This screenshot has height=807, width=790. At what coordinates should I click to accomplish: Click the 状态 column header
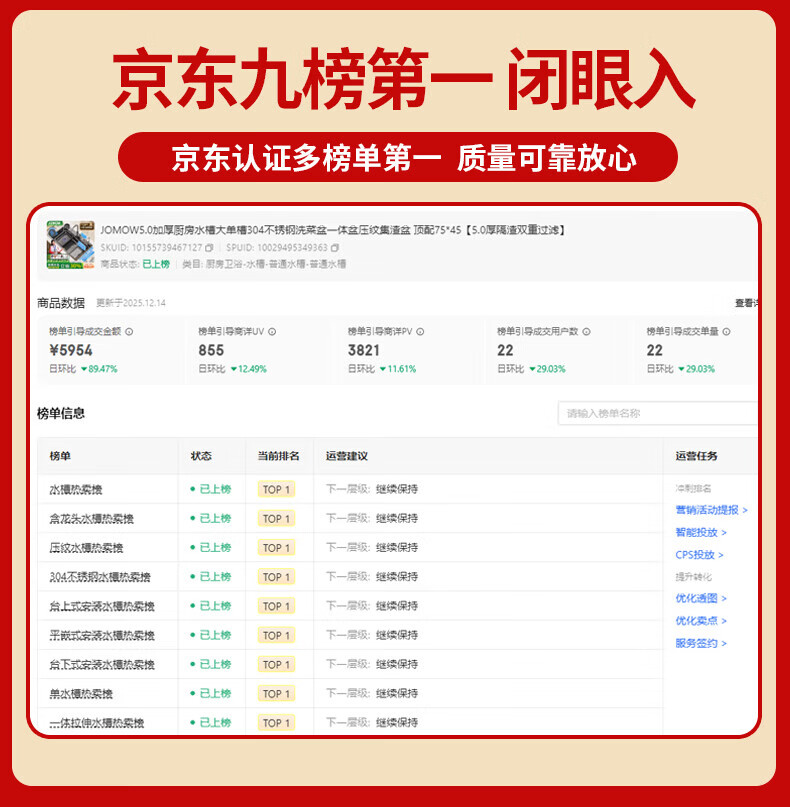(201, 456)
